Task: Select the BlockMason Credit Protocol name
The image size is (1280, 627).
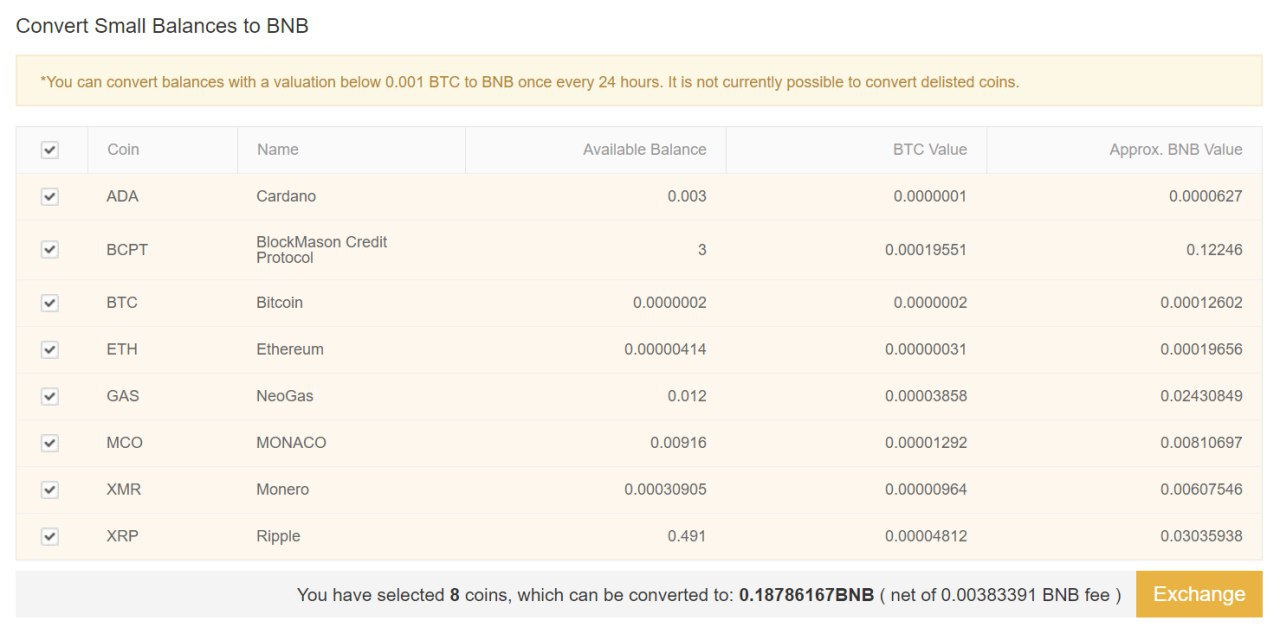Action: [321, 250]
